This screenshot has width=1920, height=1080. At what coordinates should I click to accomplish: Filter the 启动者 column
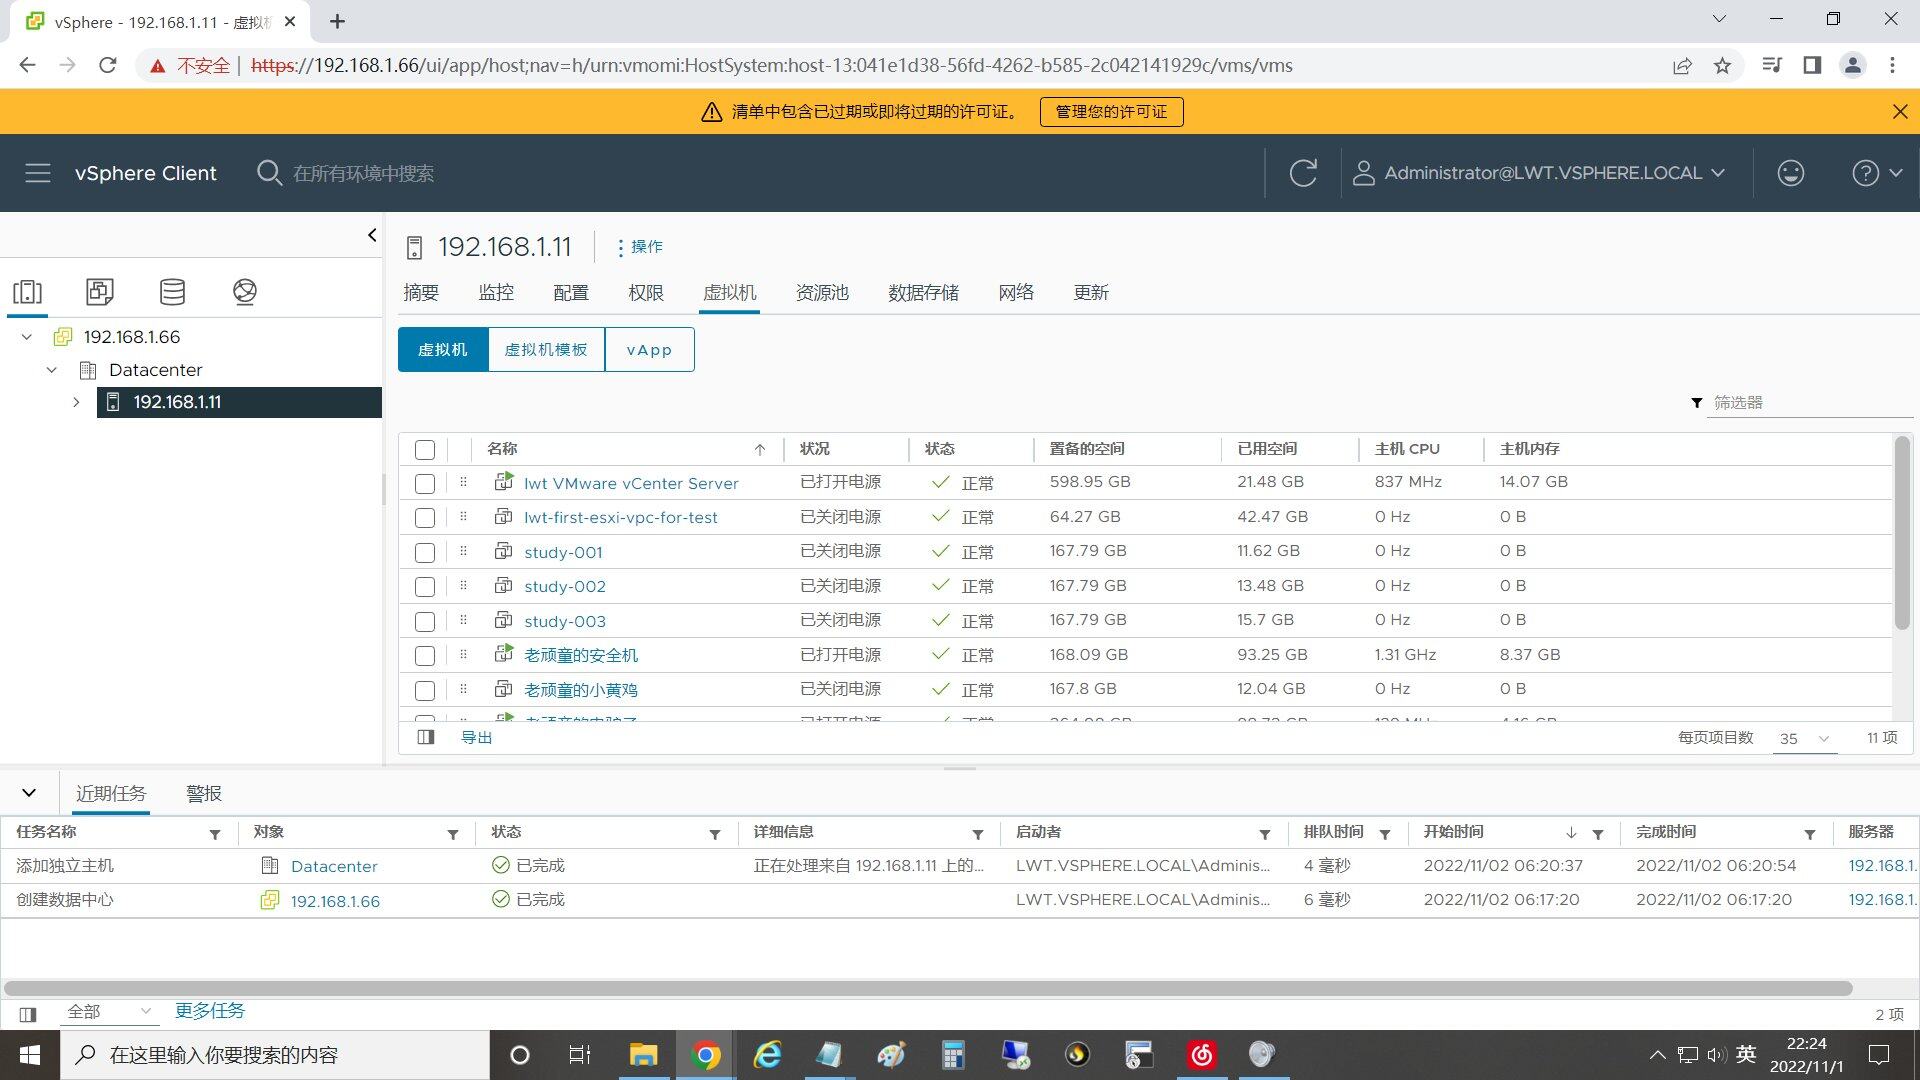1265,834
